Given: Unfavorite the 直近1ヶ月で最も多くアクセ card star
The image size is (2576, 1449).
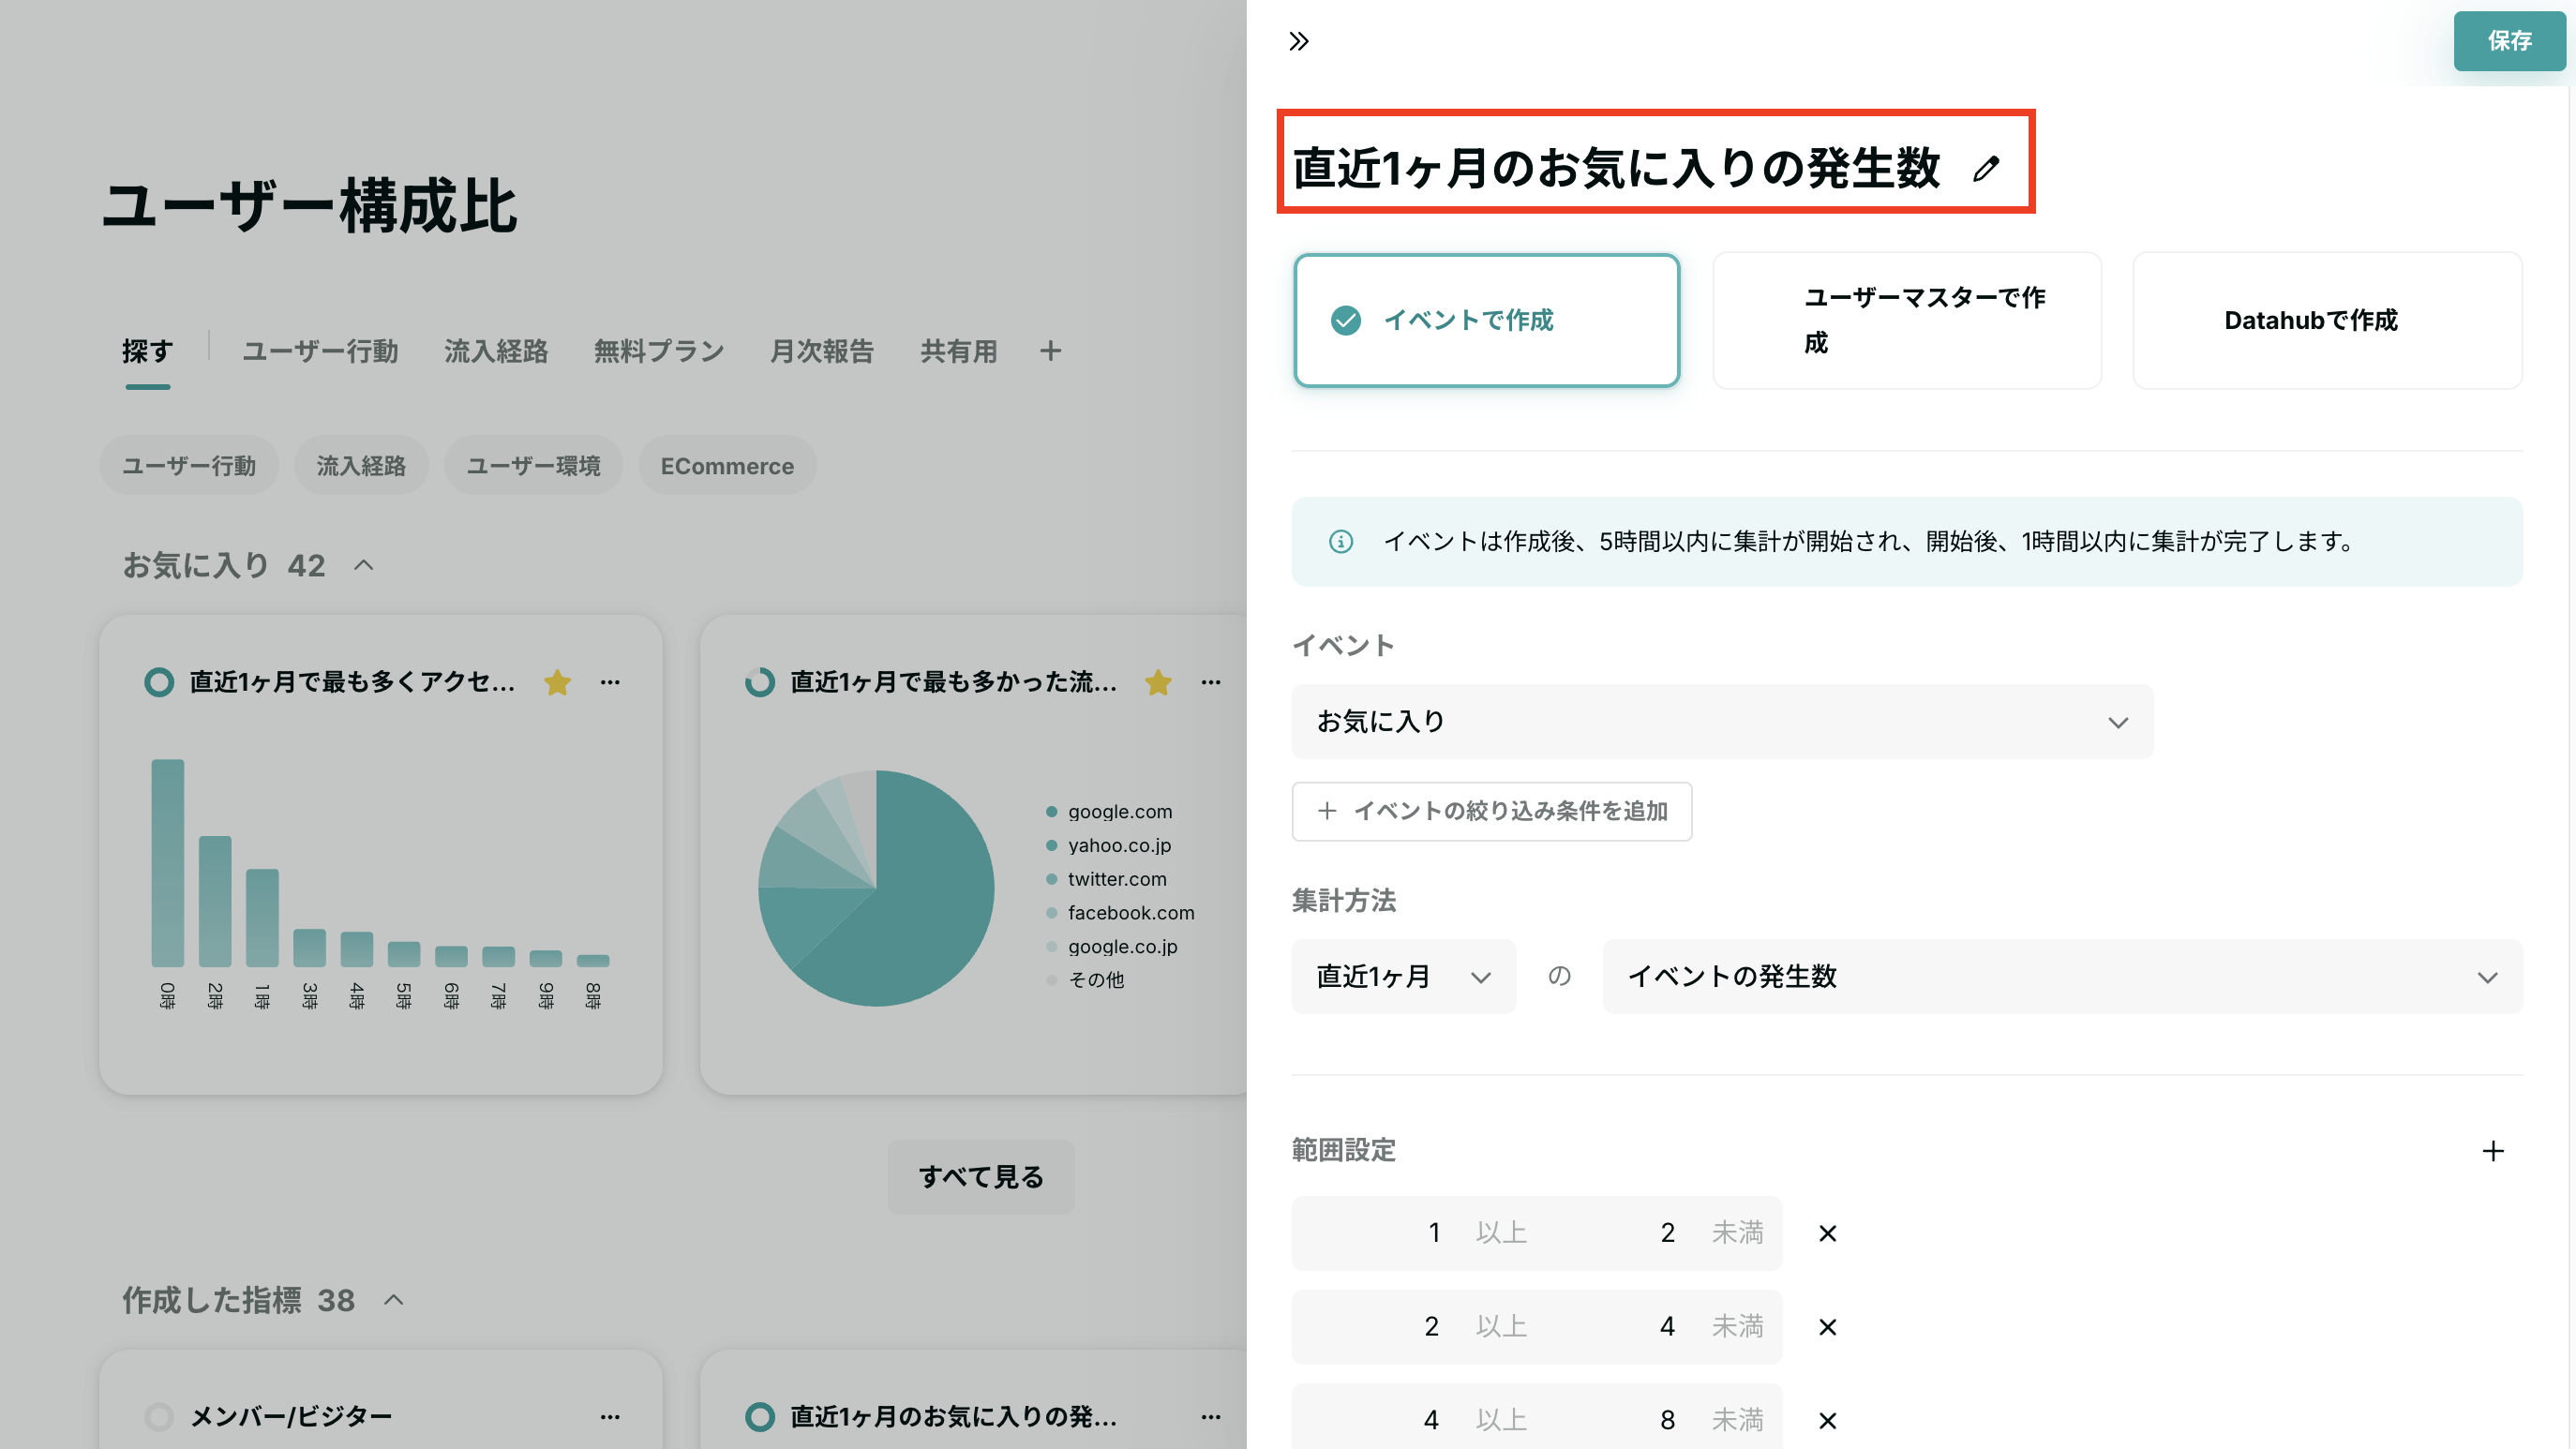Looking at the screenshot, I should pyautogui.click(x=557, y=682).
